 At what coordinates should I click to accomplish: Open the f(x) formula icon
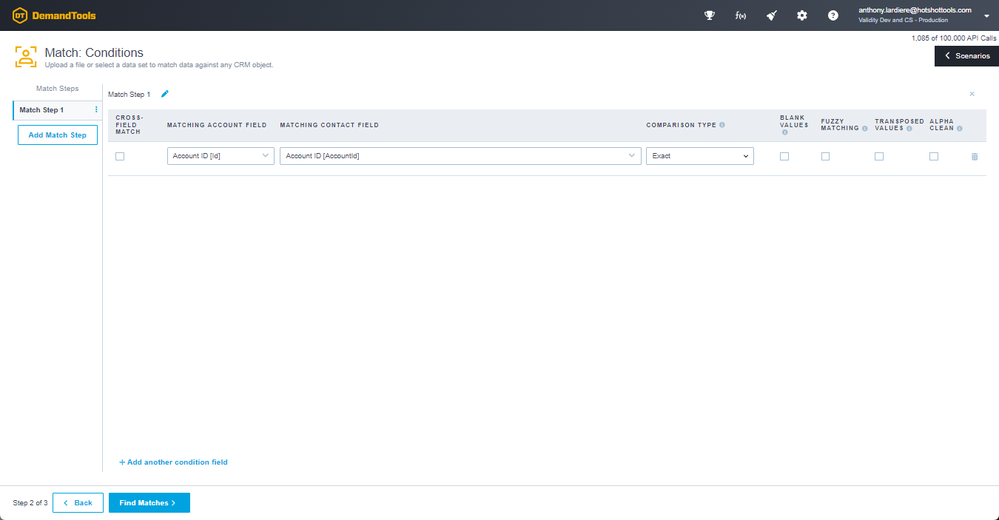coord(741,15)
